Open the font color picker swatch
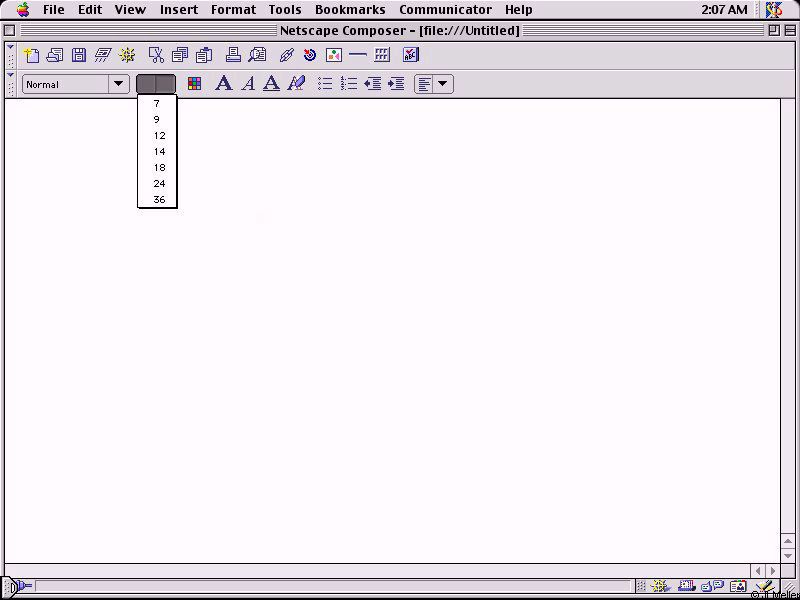 click(194, 84)
